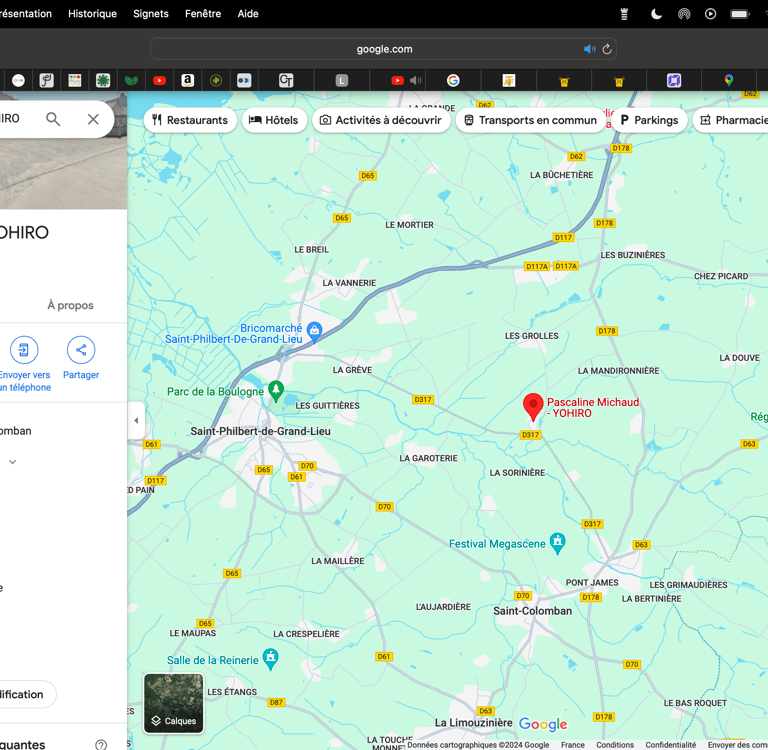Click the LE MORTIER map label

click(x=409, y=225)
